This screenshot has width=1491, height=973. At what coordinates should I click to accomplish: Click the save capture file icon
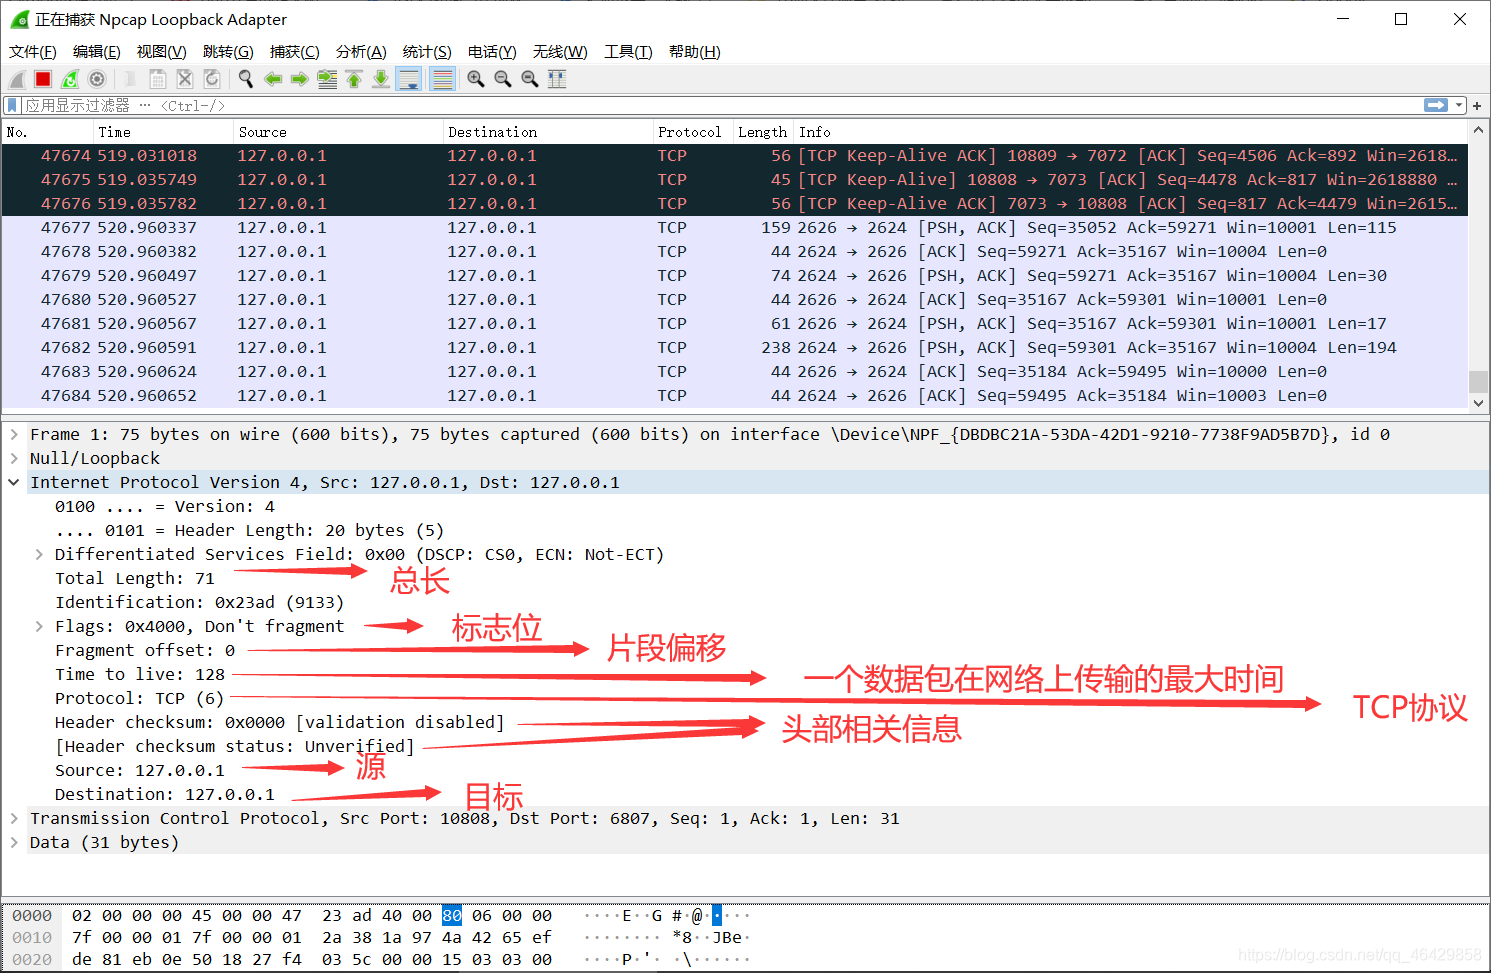157,79
